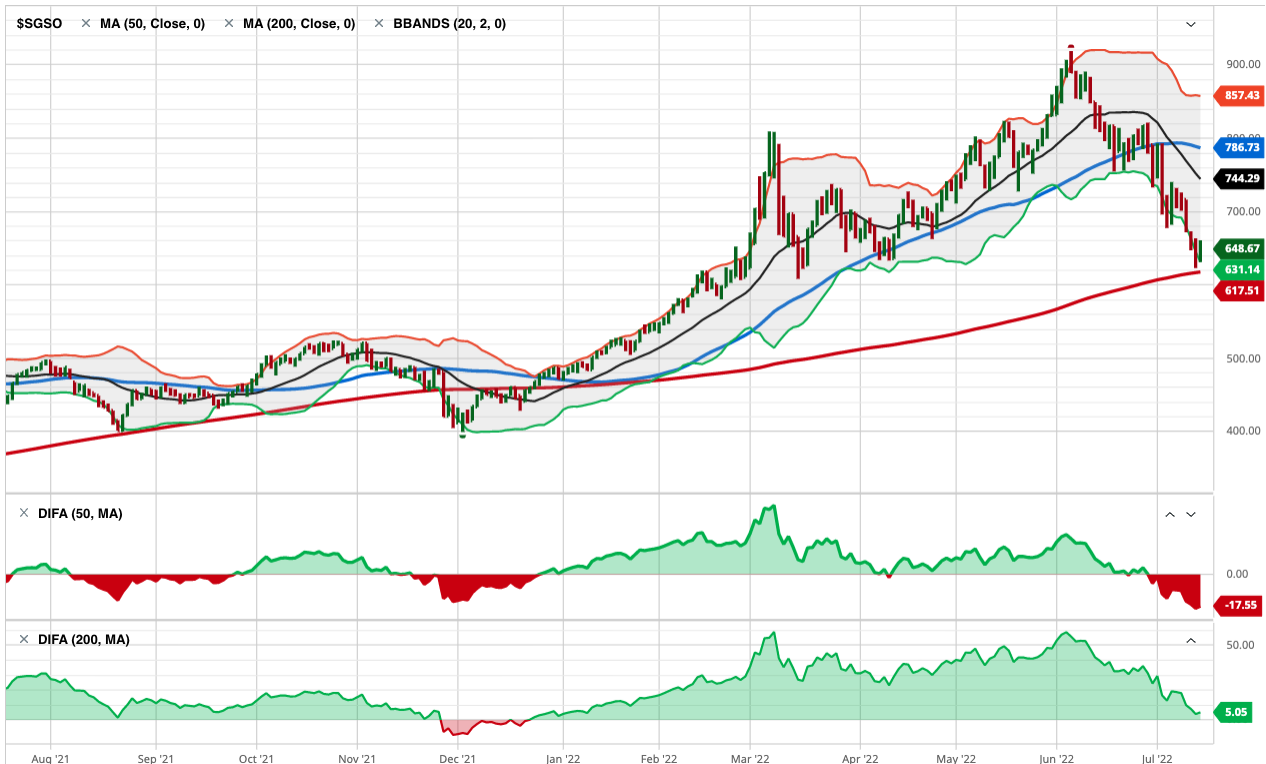This screenshot has height=764, width=1266.
Task: Remove the BBANDS (20, 2, 0) overlay
Action: tap(379, 23)
